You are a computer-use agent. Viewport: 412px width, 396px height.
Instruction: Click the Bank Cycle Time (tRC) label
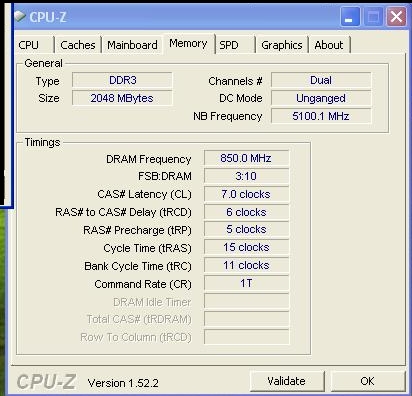coord(138,266)
